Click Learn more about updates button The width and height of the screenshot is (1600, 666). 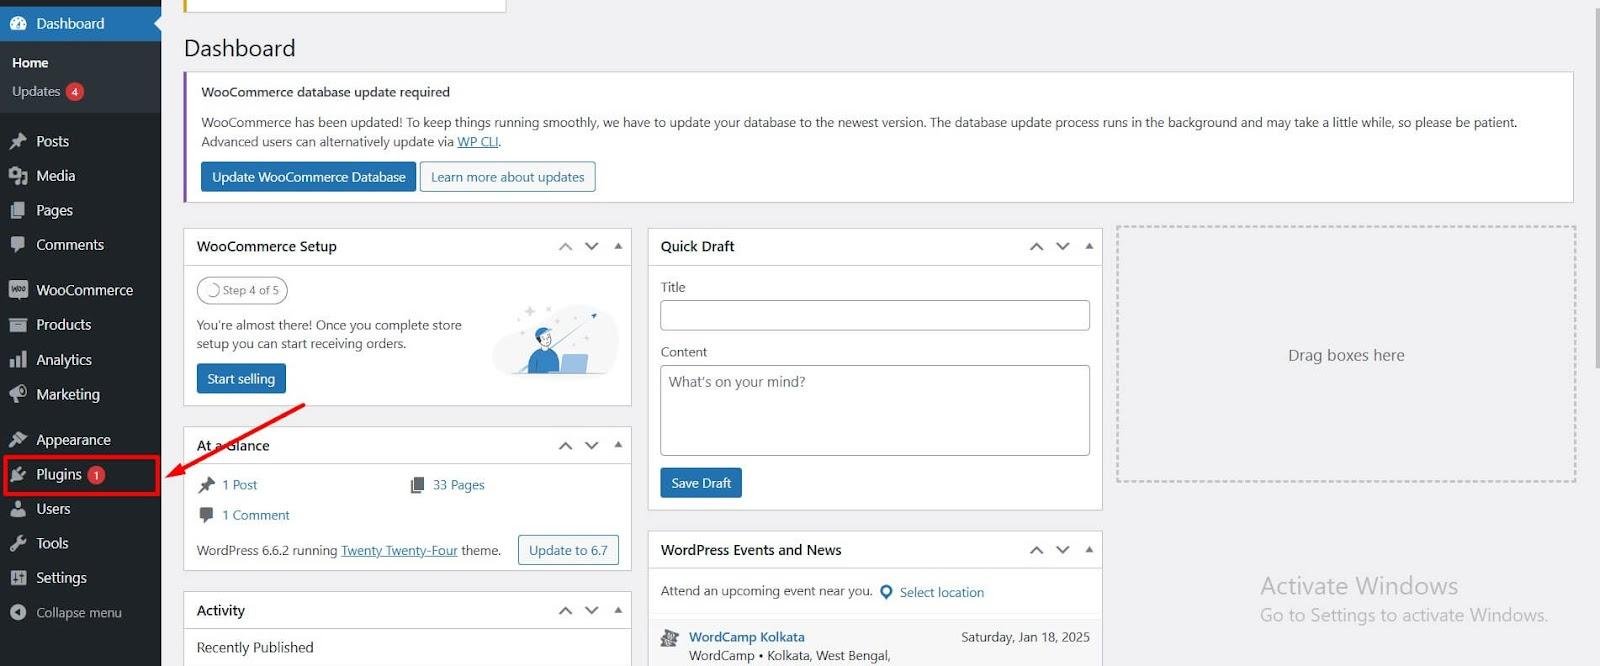508,177
